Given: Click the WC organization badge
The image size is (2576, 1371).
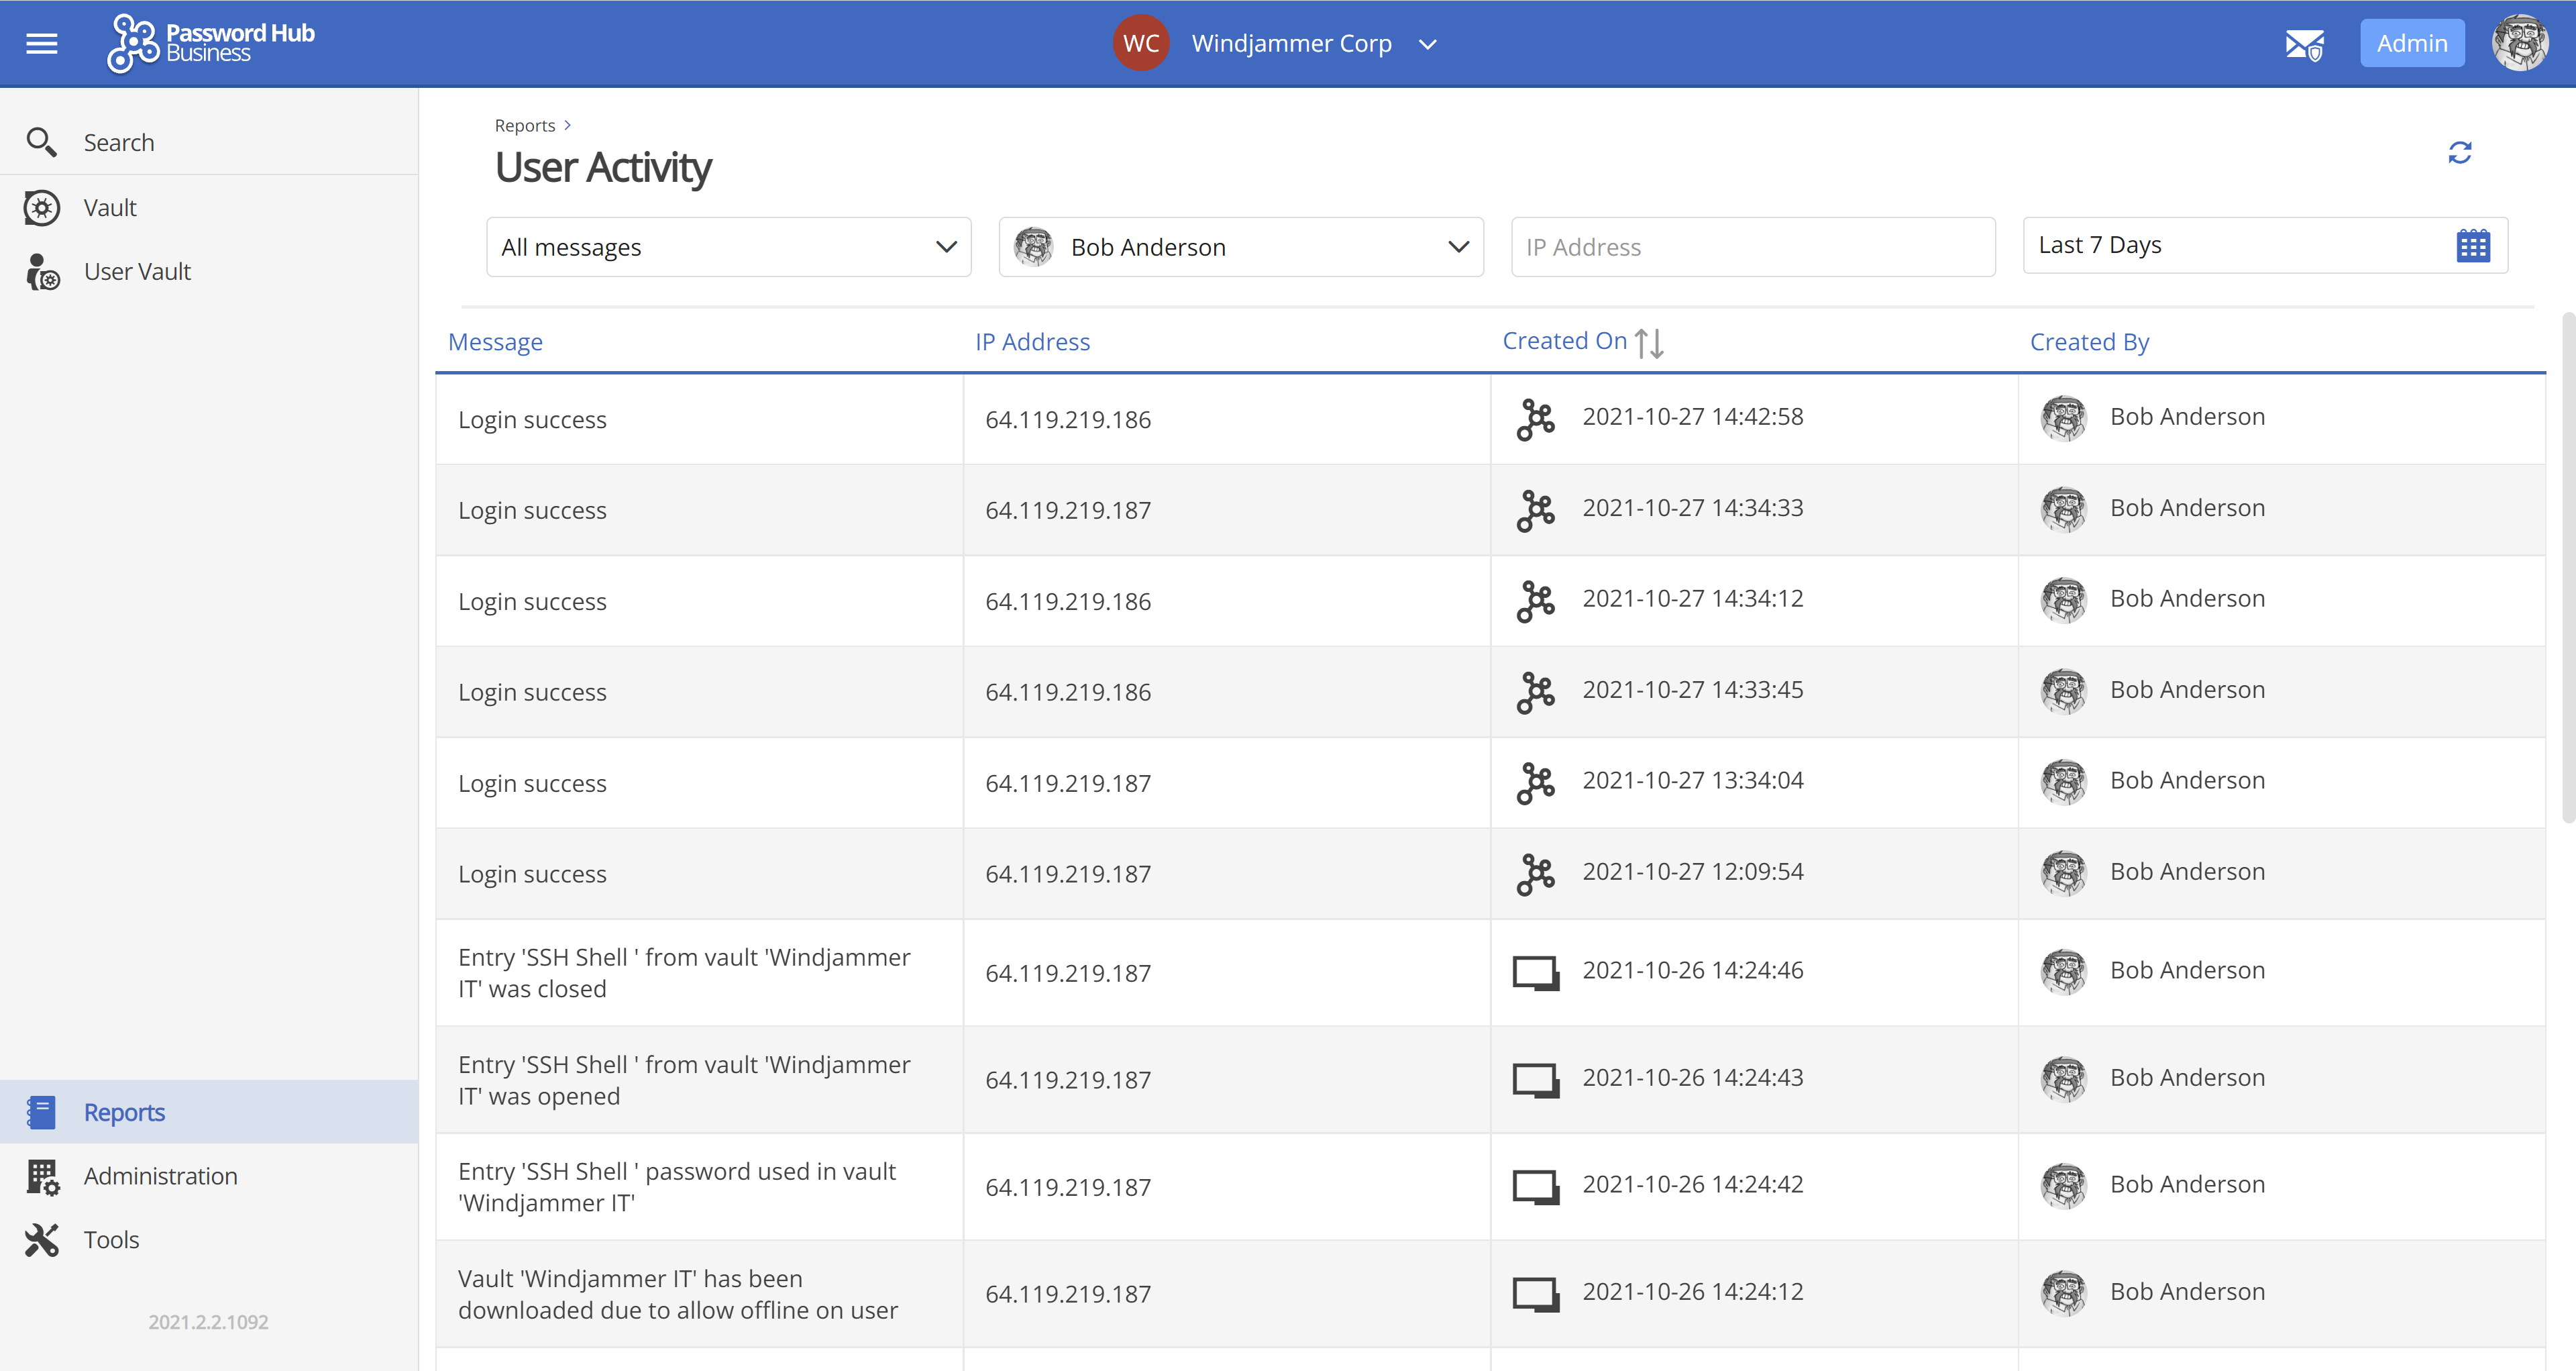Looking at the screenshot, I should pos(1140,43).
